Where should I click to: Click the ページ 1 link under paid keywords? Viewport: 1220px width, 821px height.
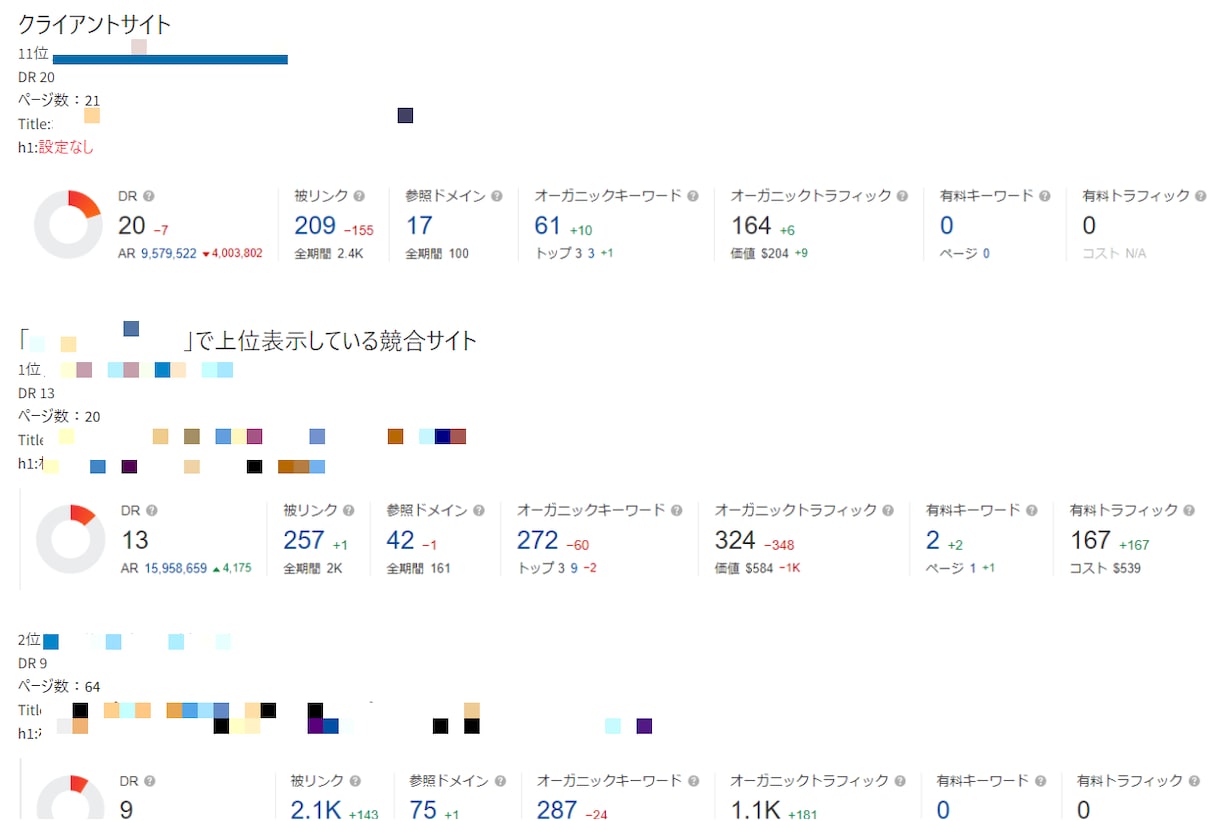973,568
